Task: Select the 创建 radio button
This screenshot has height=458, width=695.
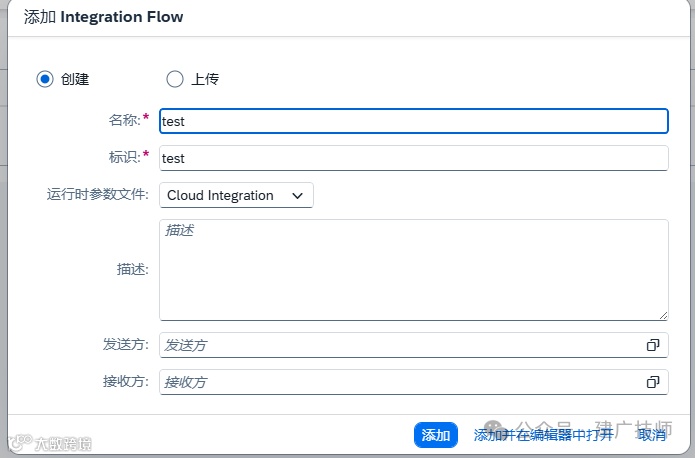Action: point(45,79)
